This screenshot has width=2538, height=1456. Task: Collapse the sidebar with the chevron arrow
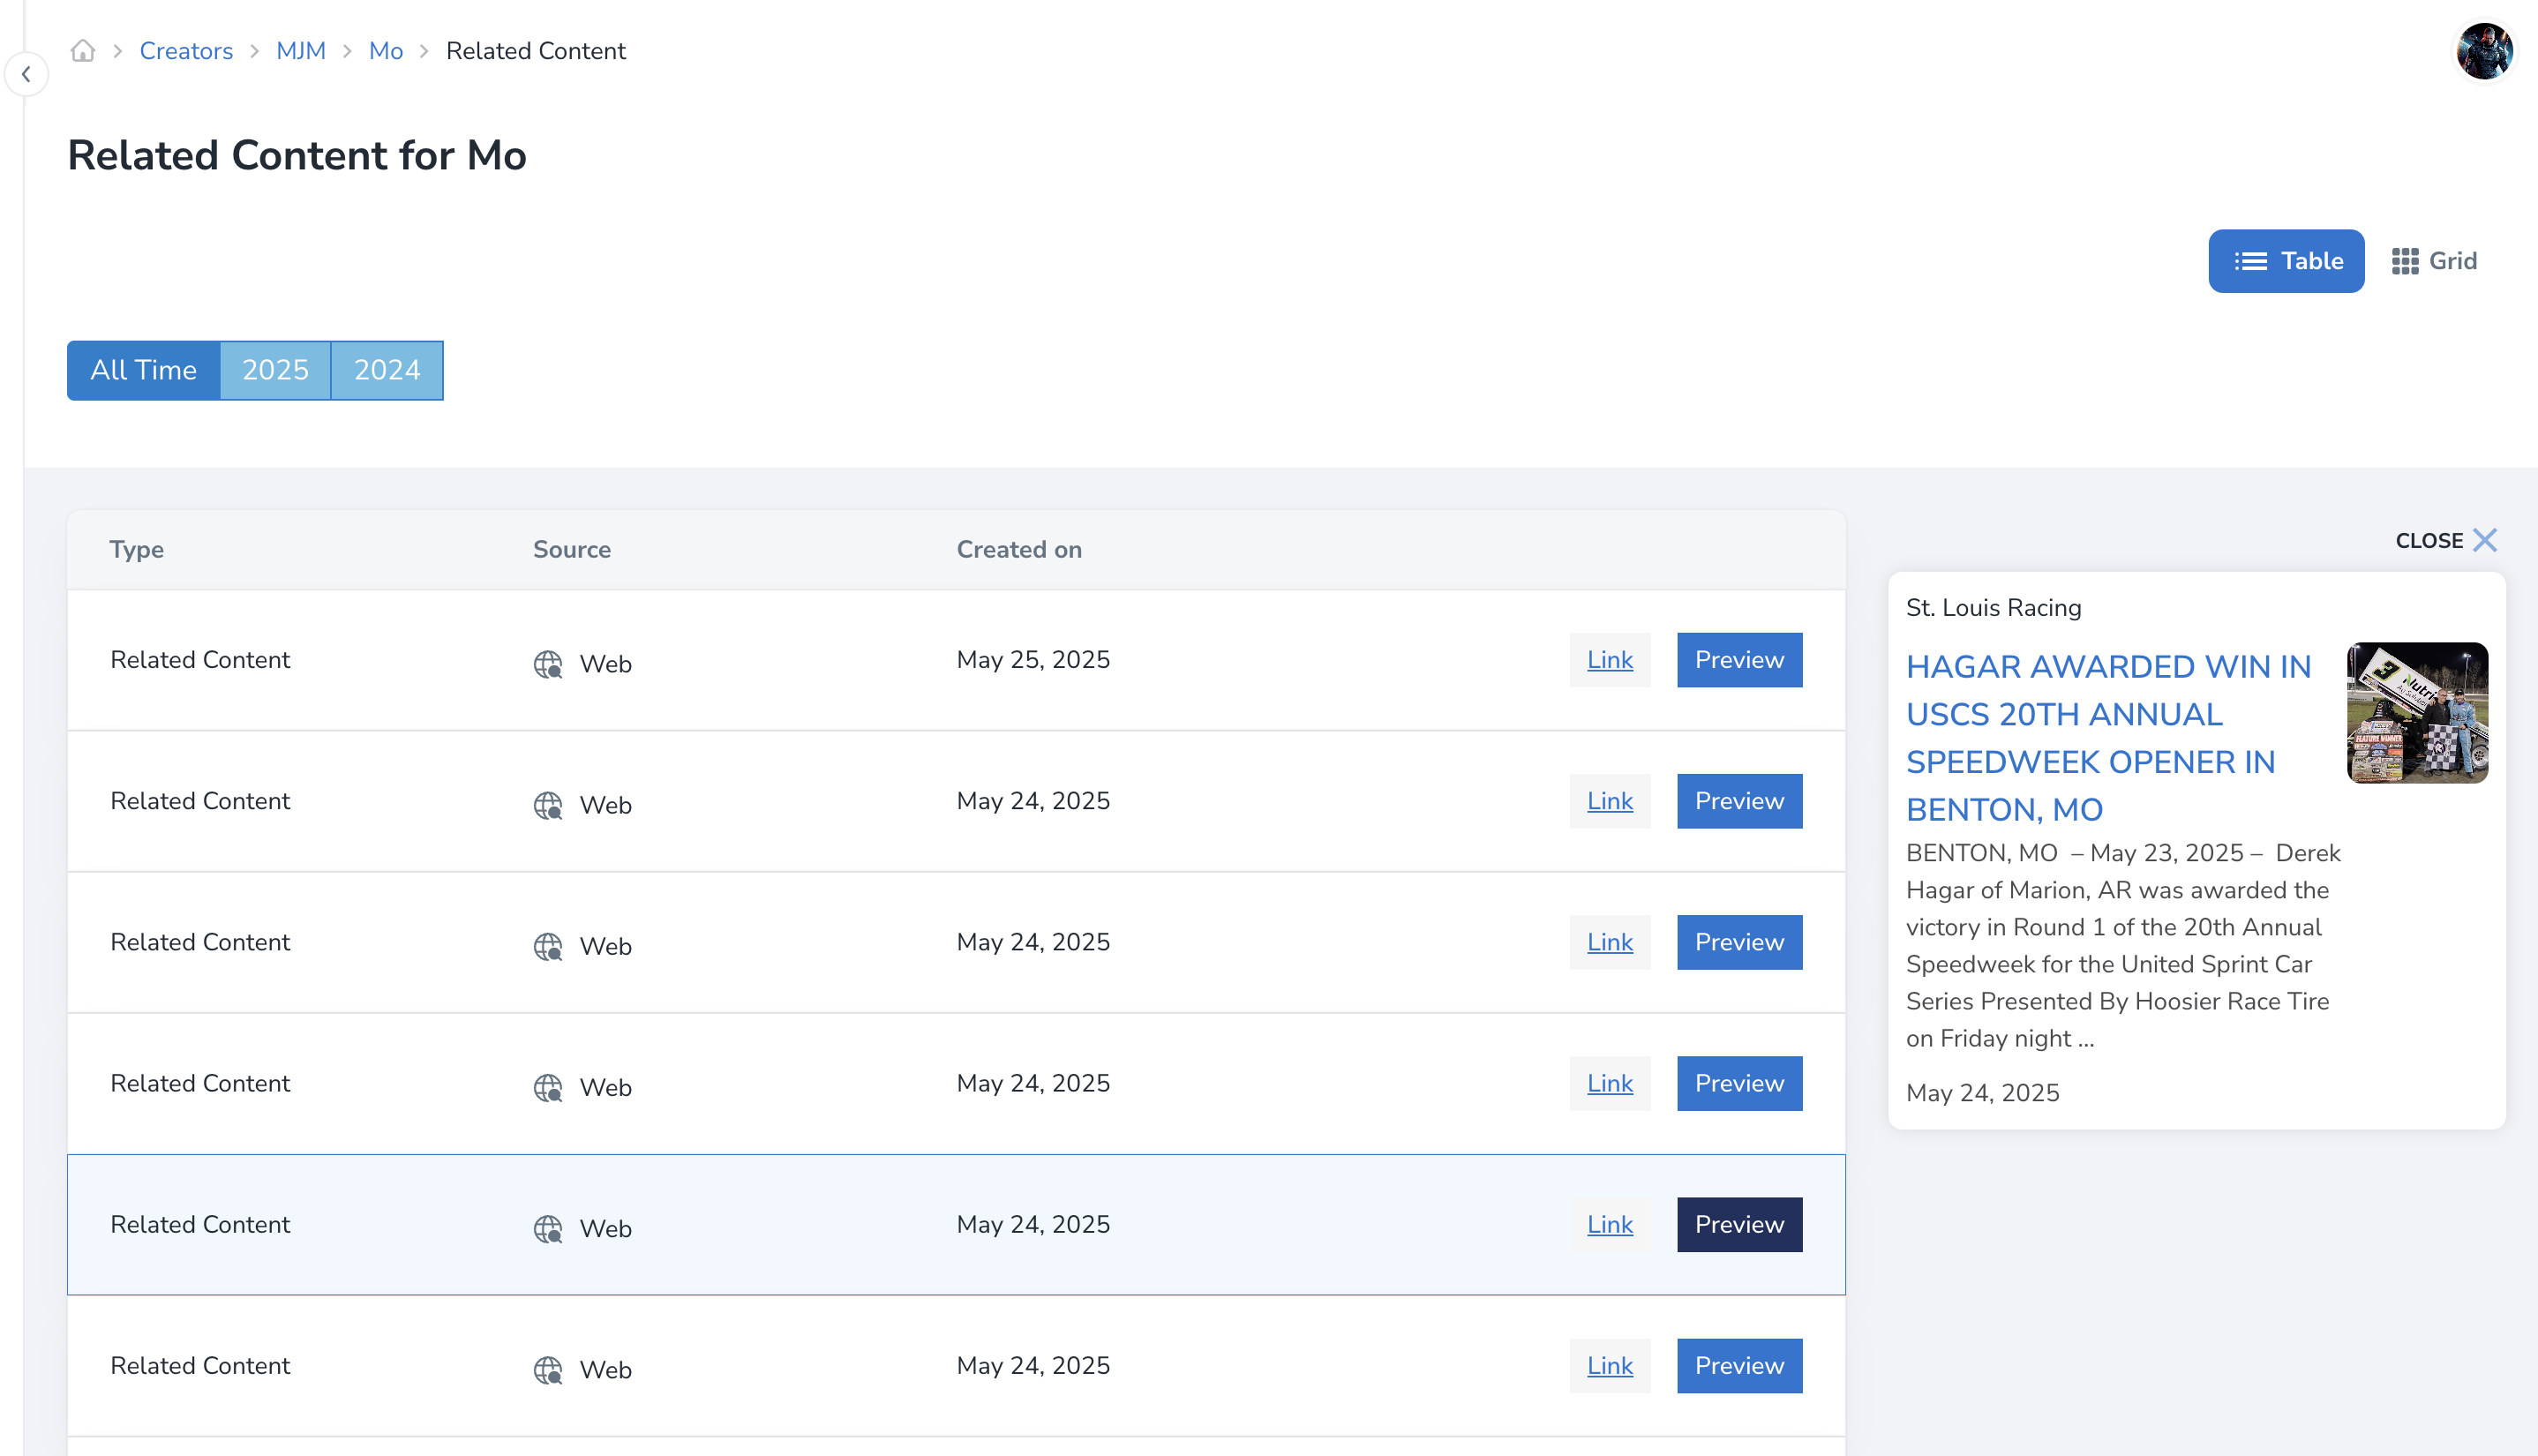[x=26, y=74]
